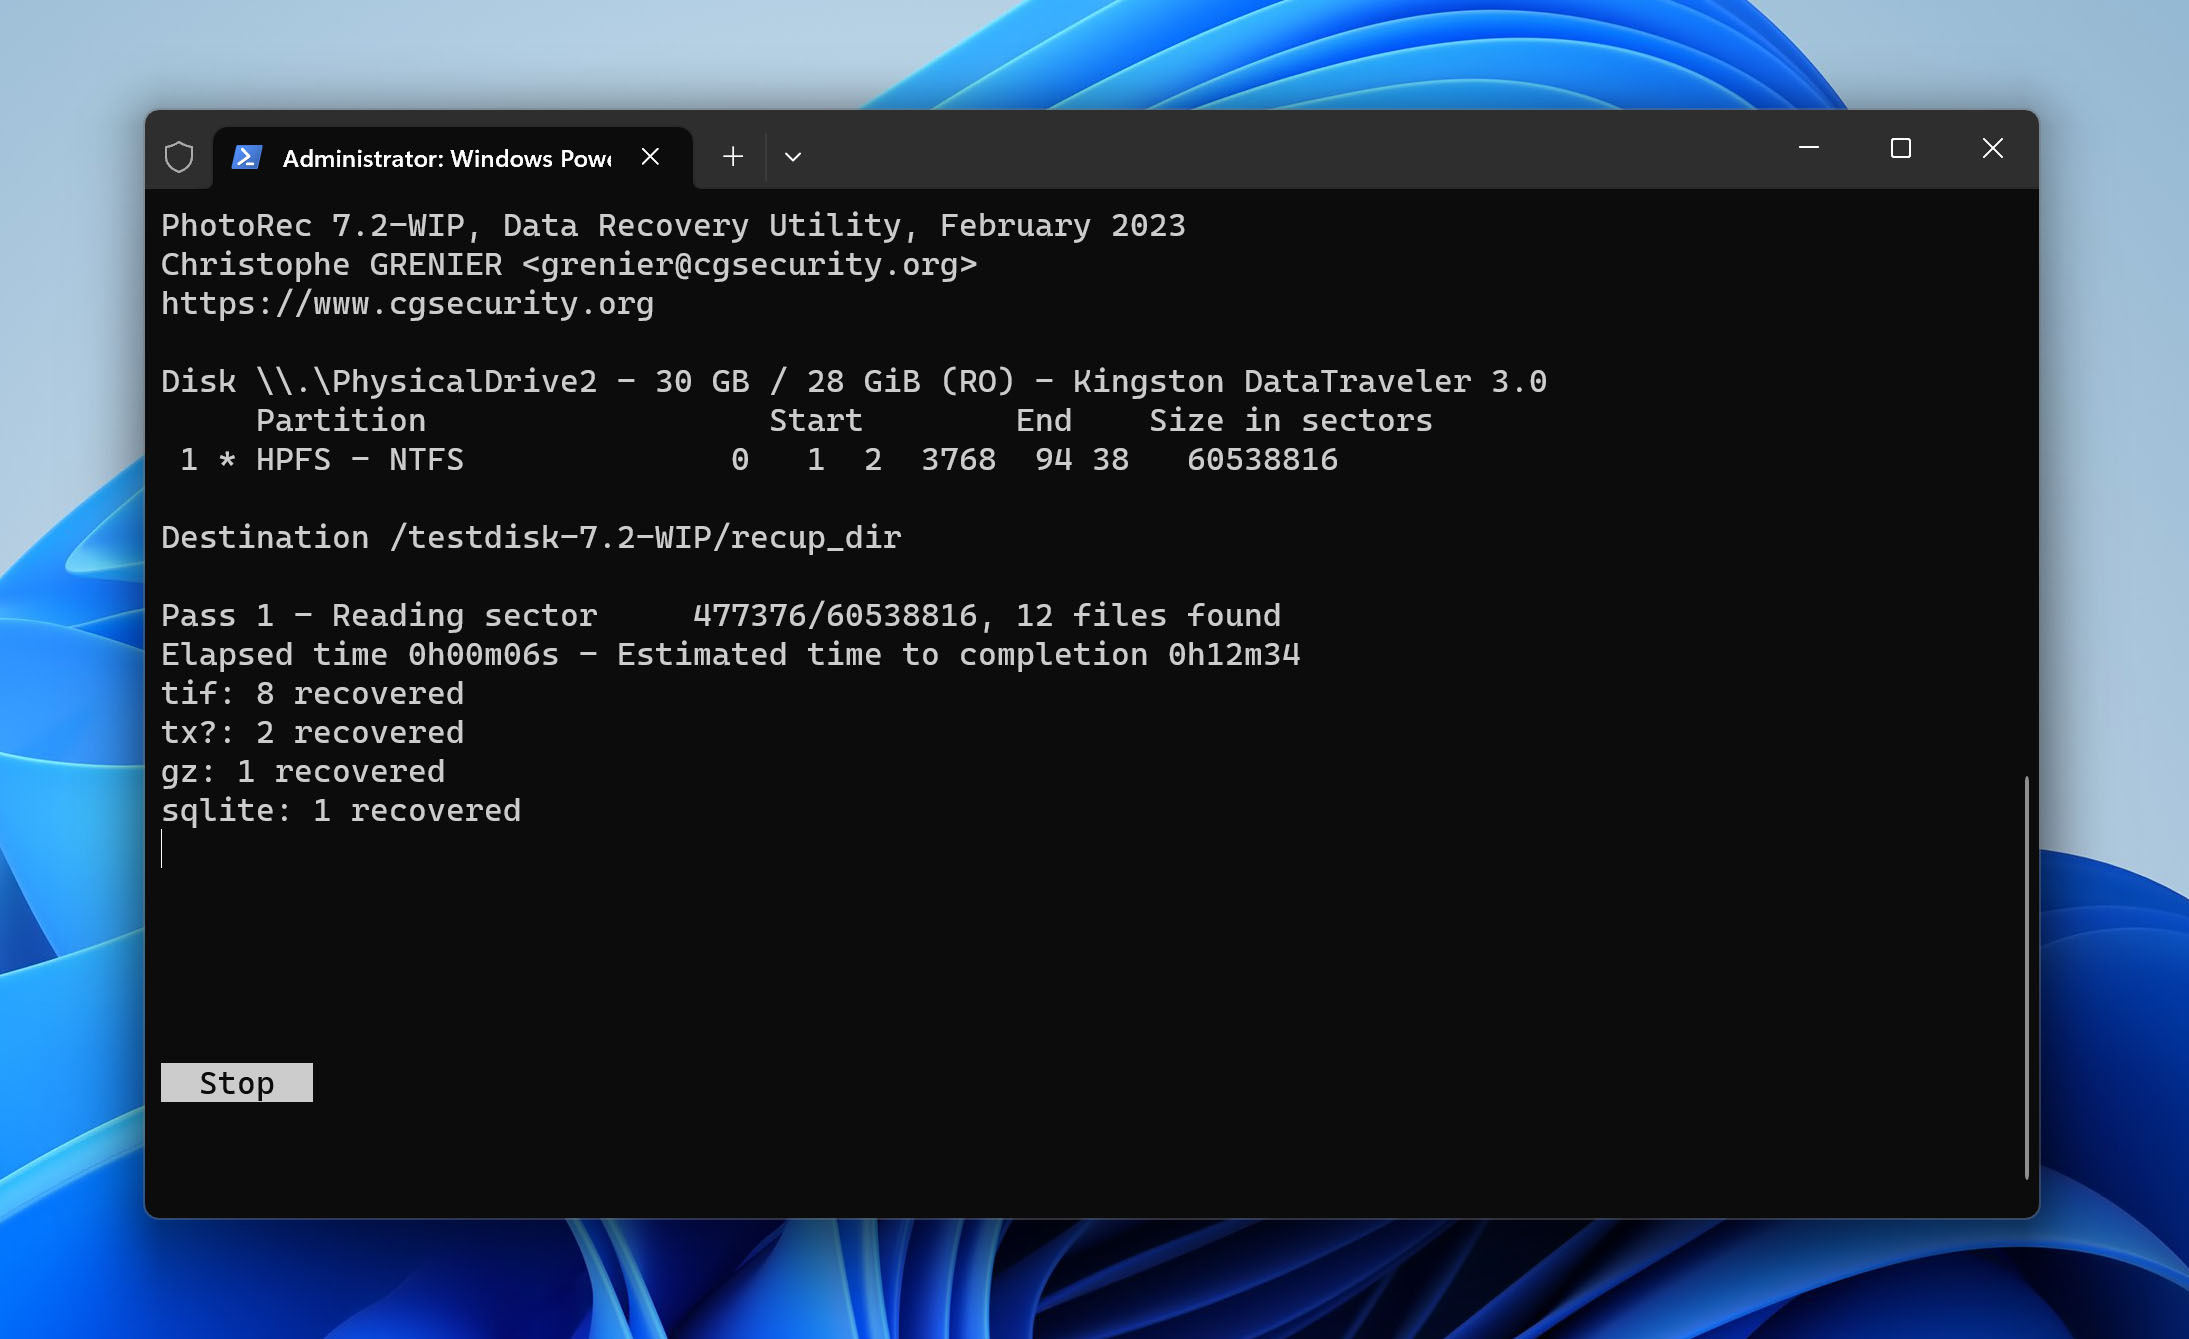Viewport: 2189px width, 1339px height.
Task: Click the Disk PhysicalDrive2 Kingston line
Action: pos(853,382)
